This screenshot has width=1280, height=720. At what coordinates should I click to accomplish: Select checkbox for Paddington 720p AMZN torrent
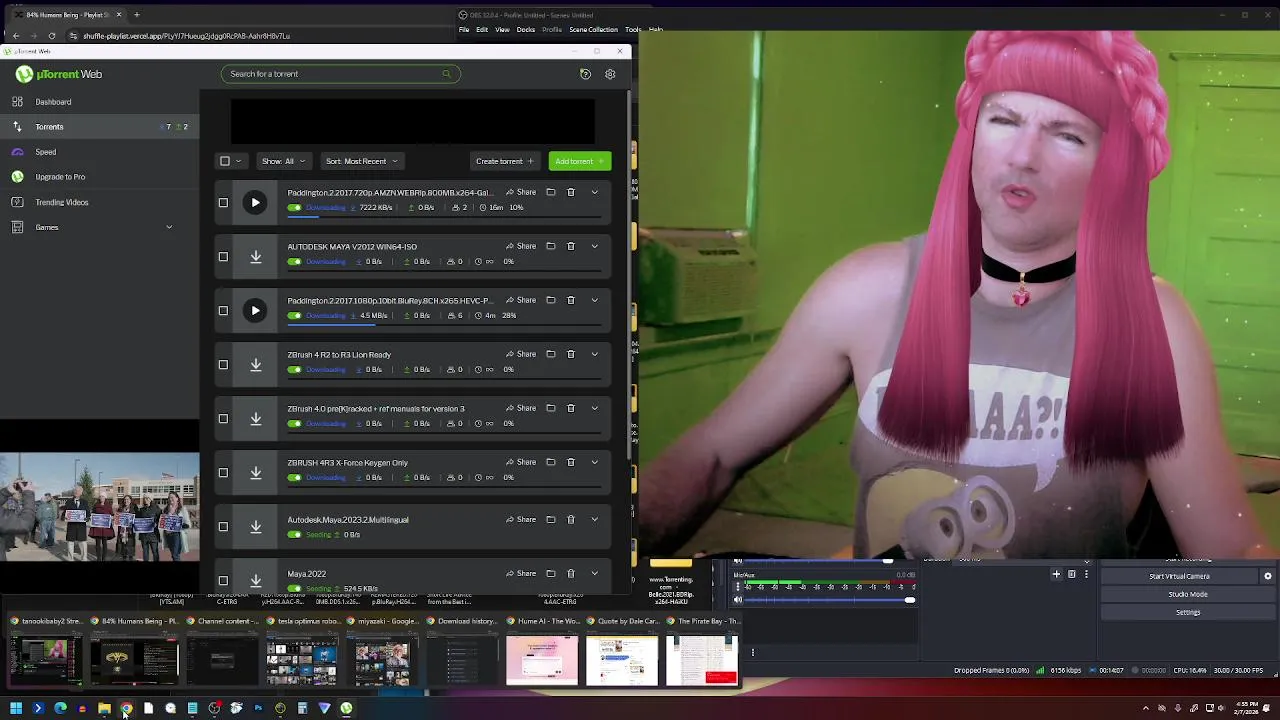[223, 203]
